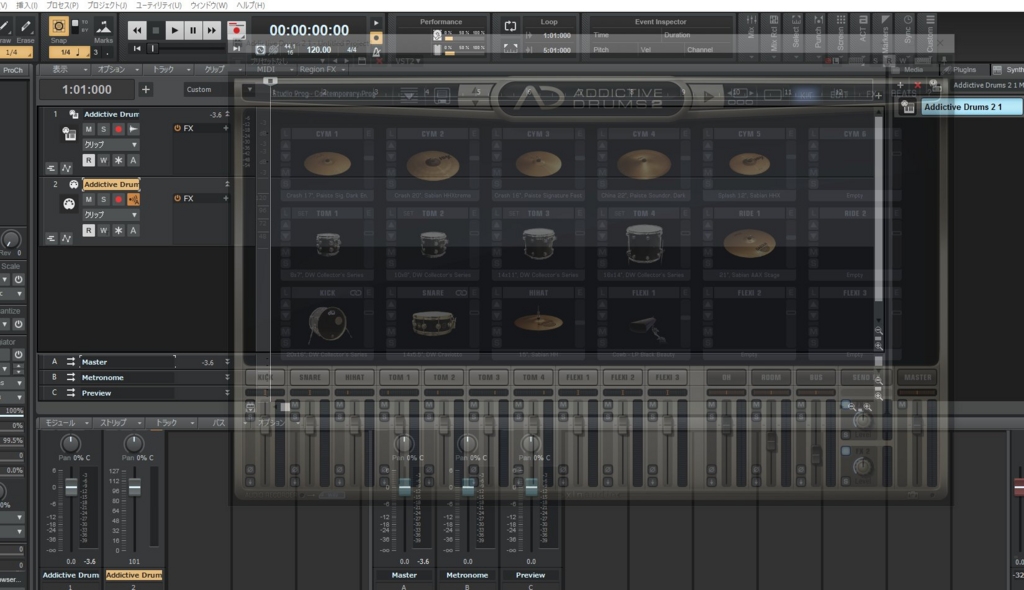Screen dimensions: 1024x590
Task: Show automation lanes on track 1
Action: point(66,168)
